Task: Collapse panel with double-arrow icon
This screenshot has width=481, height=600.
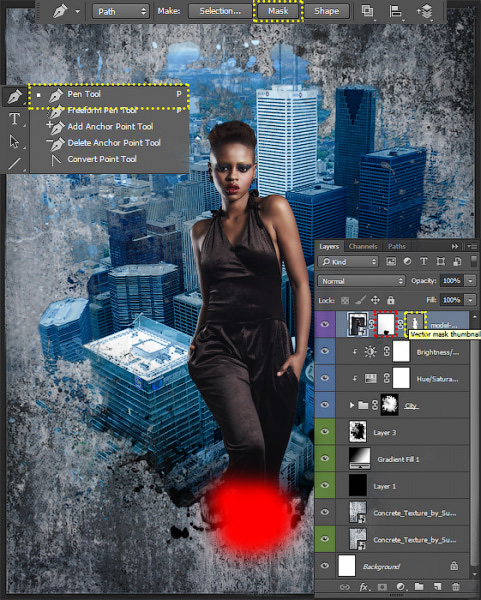Action: 455,246
